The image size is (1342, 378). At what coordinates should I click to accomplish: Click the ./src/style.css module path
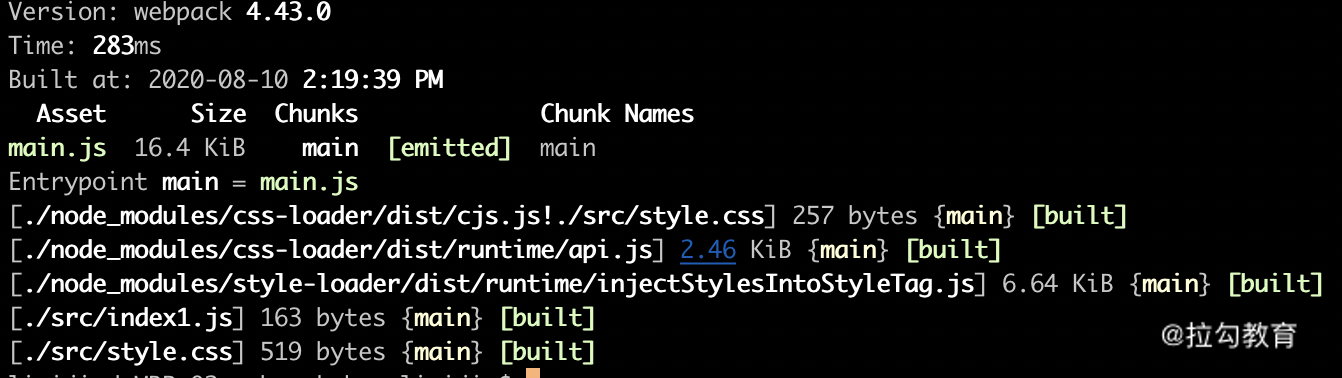[126, 352]
